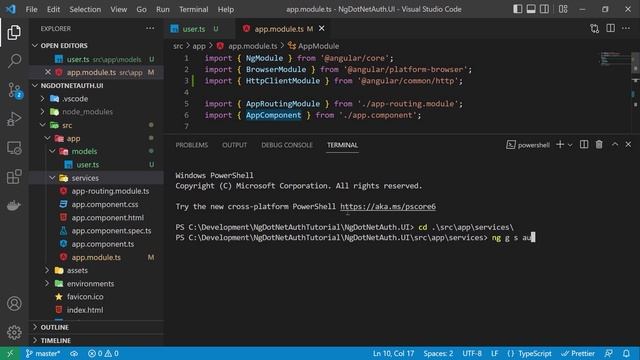The width and height of the screenshot is (640, 360).
Task: Open the File menu
Action: (x=31, y=9)
